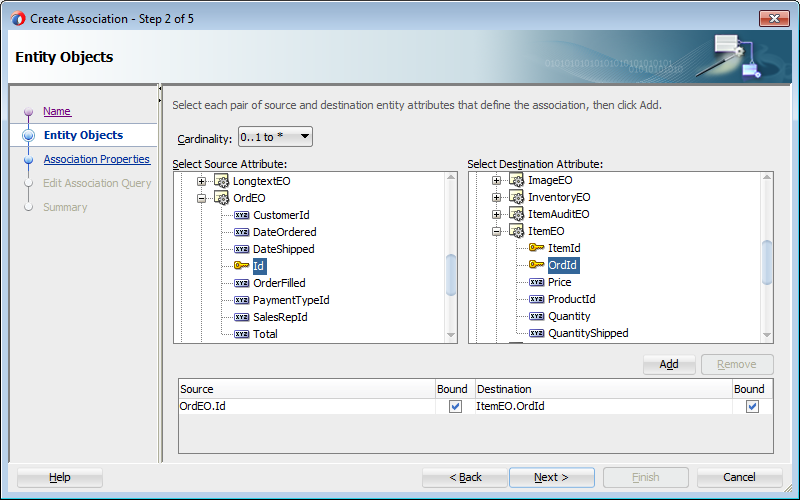
Task: Click the Quantity attribute icon
Action: (536, 316)
